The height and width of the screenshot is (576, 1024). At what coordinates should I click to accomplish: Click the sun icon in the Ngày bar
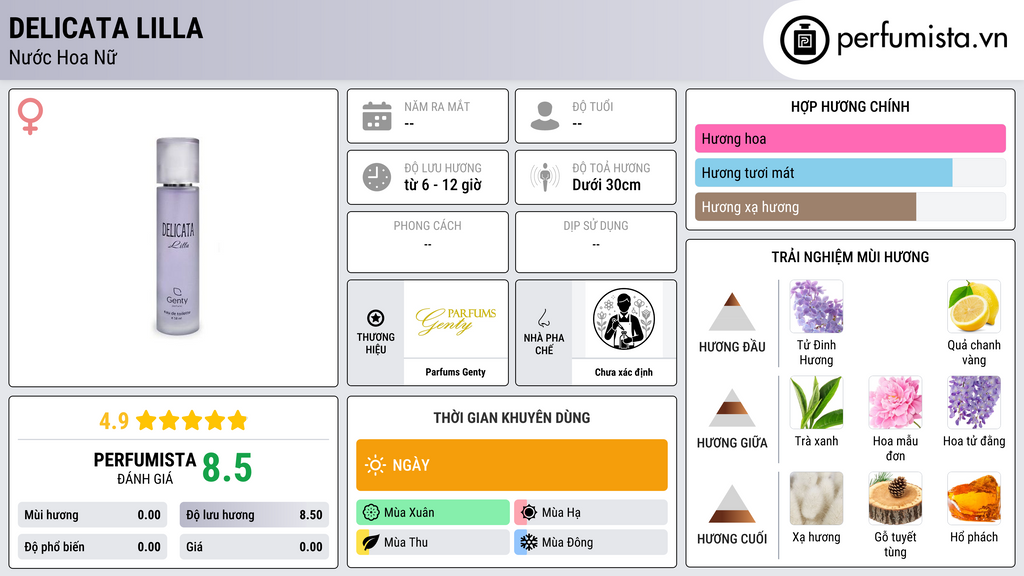click(376, 465)
